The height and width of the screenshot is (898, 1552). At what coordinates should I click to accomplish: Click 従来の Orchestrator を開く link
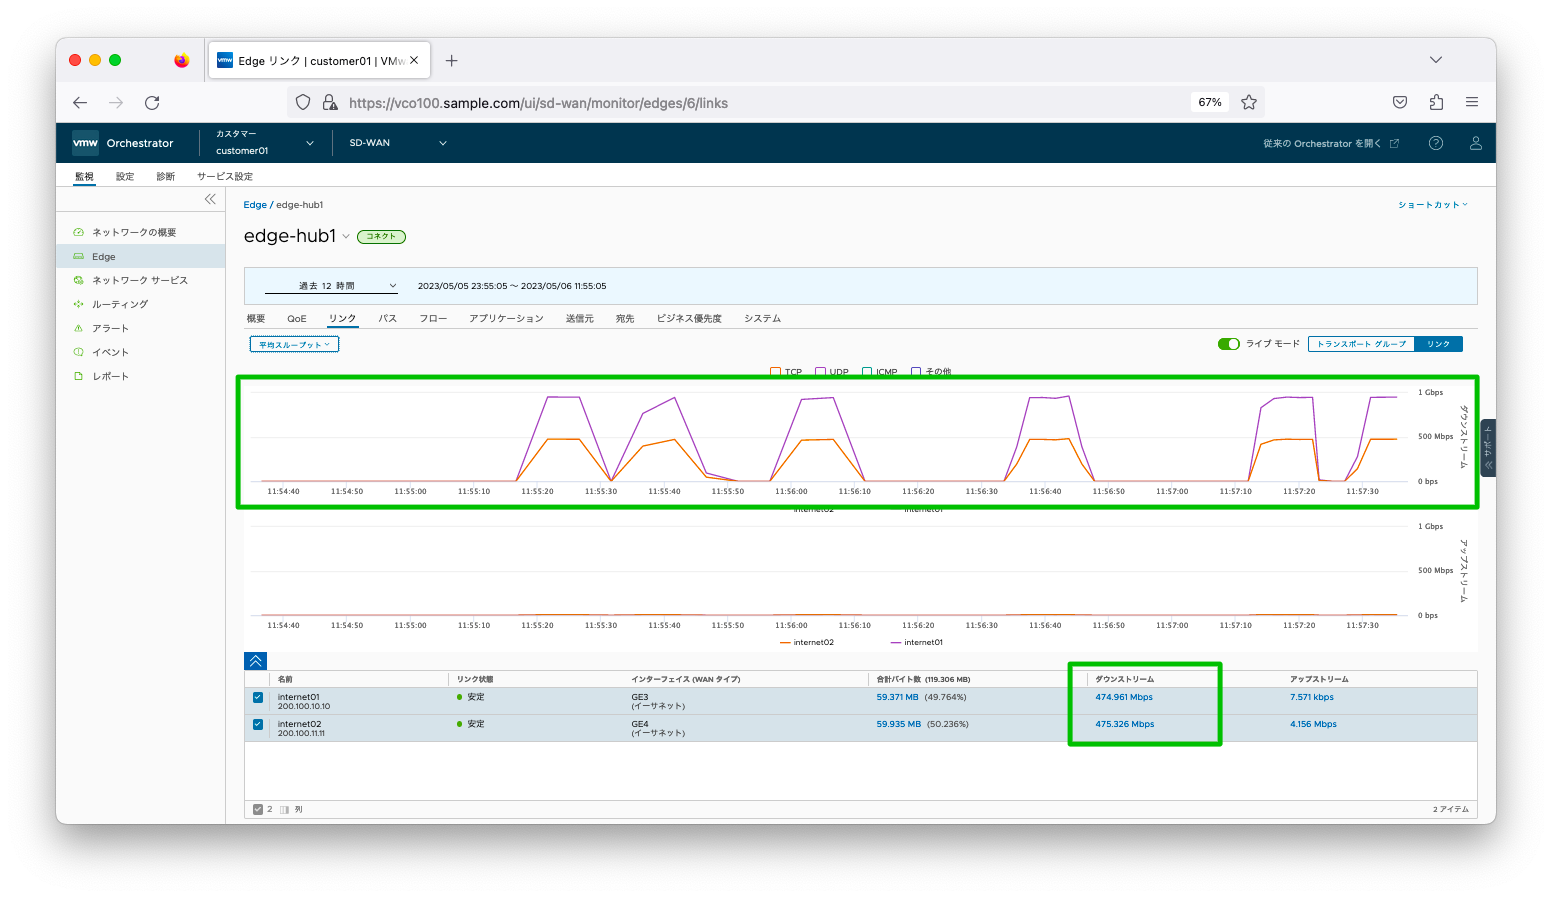click(x=1322, y=143)
